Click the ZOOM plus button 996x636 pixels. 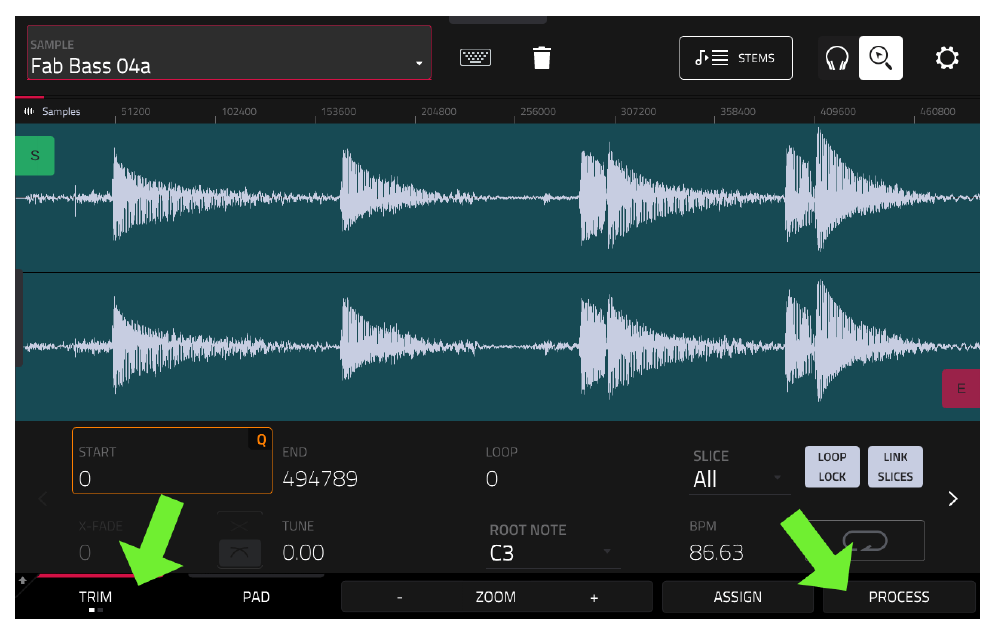click(x=594, y=597)
